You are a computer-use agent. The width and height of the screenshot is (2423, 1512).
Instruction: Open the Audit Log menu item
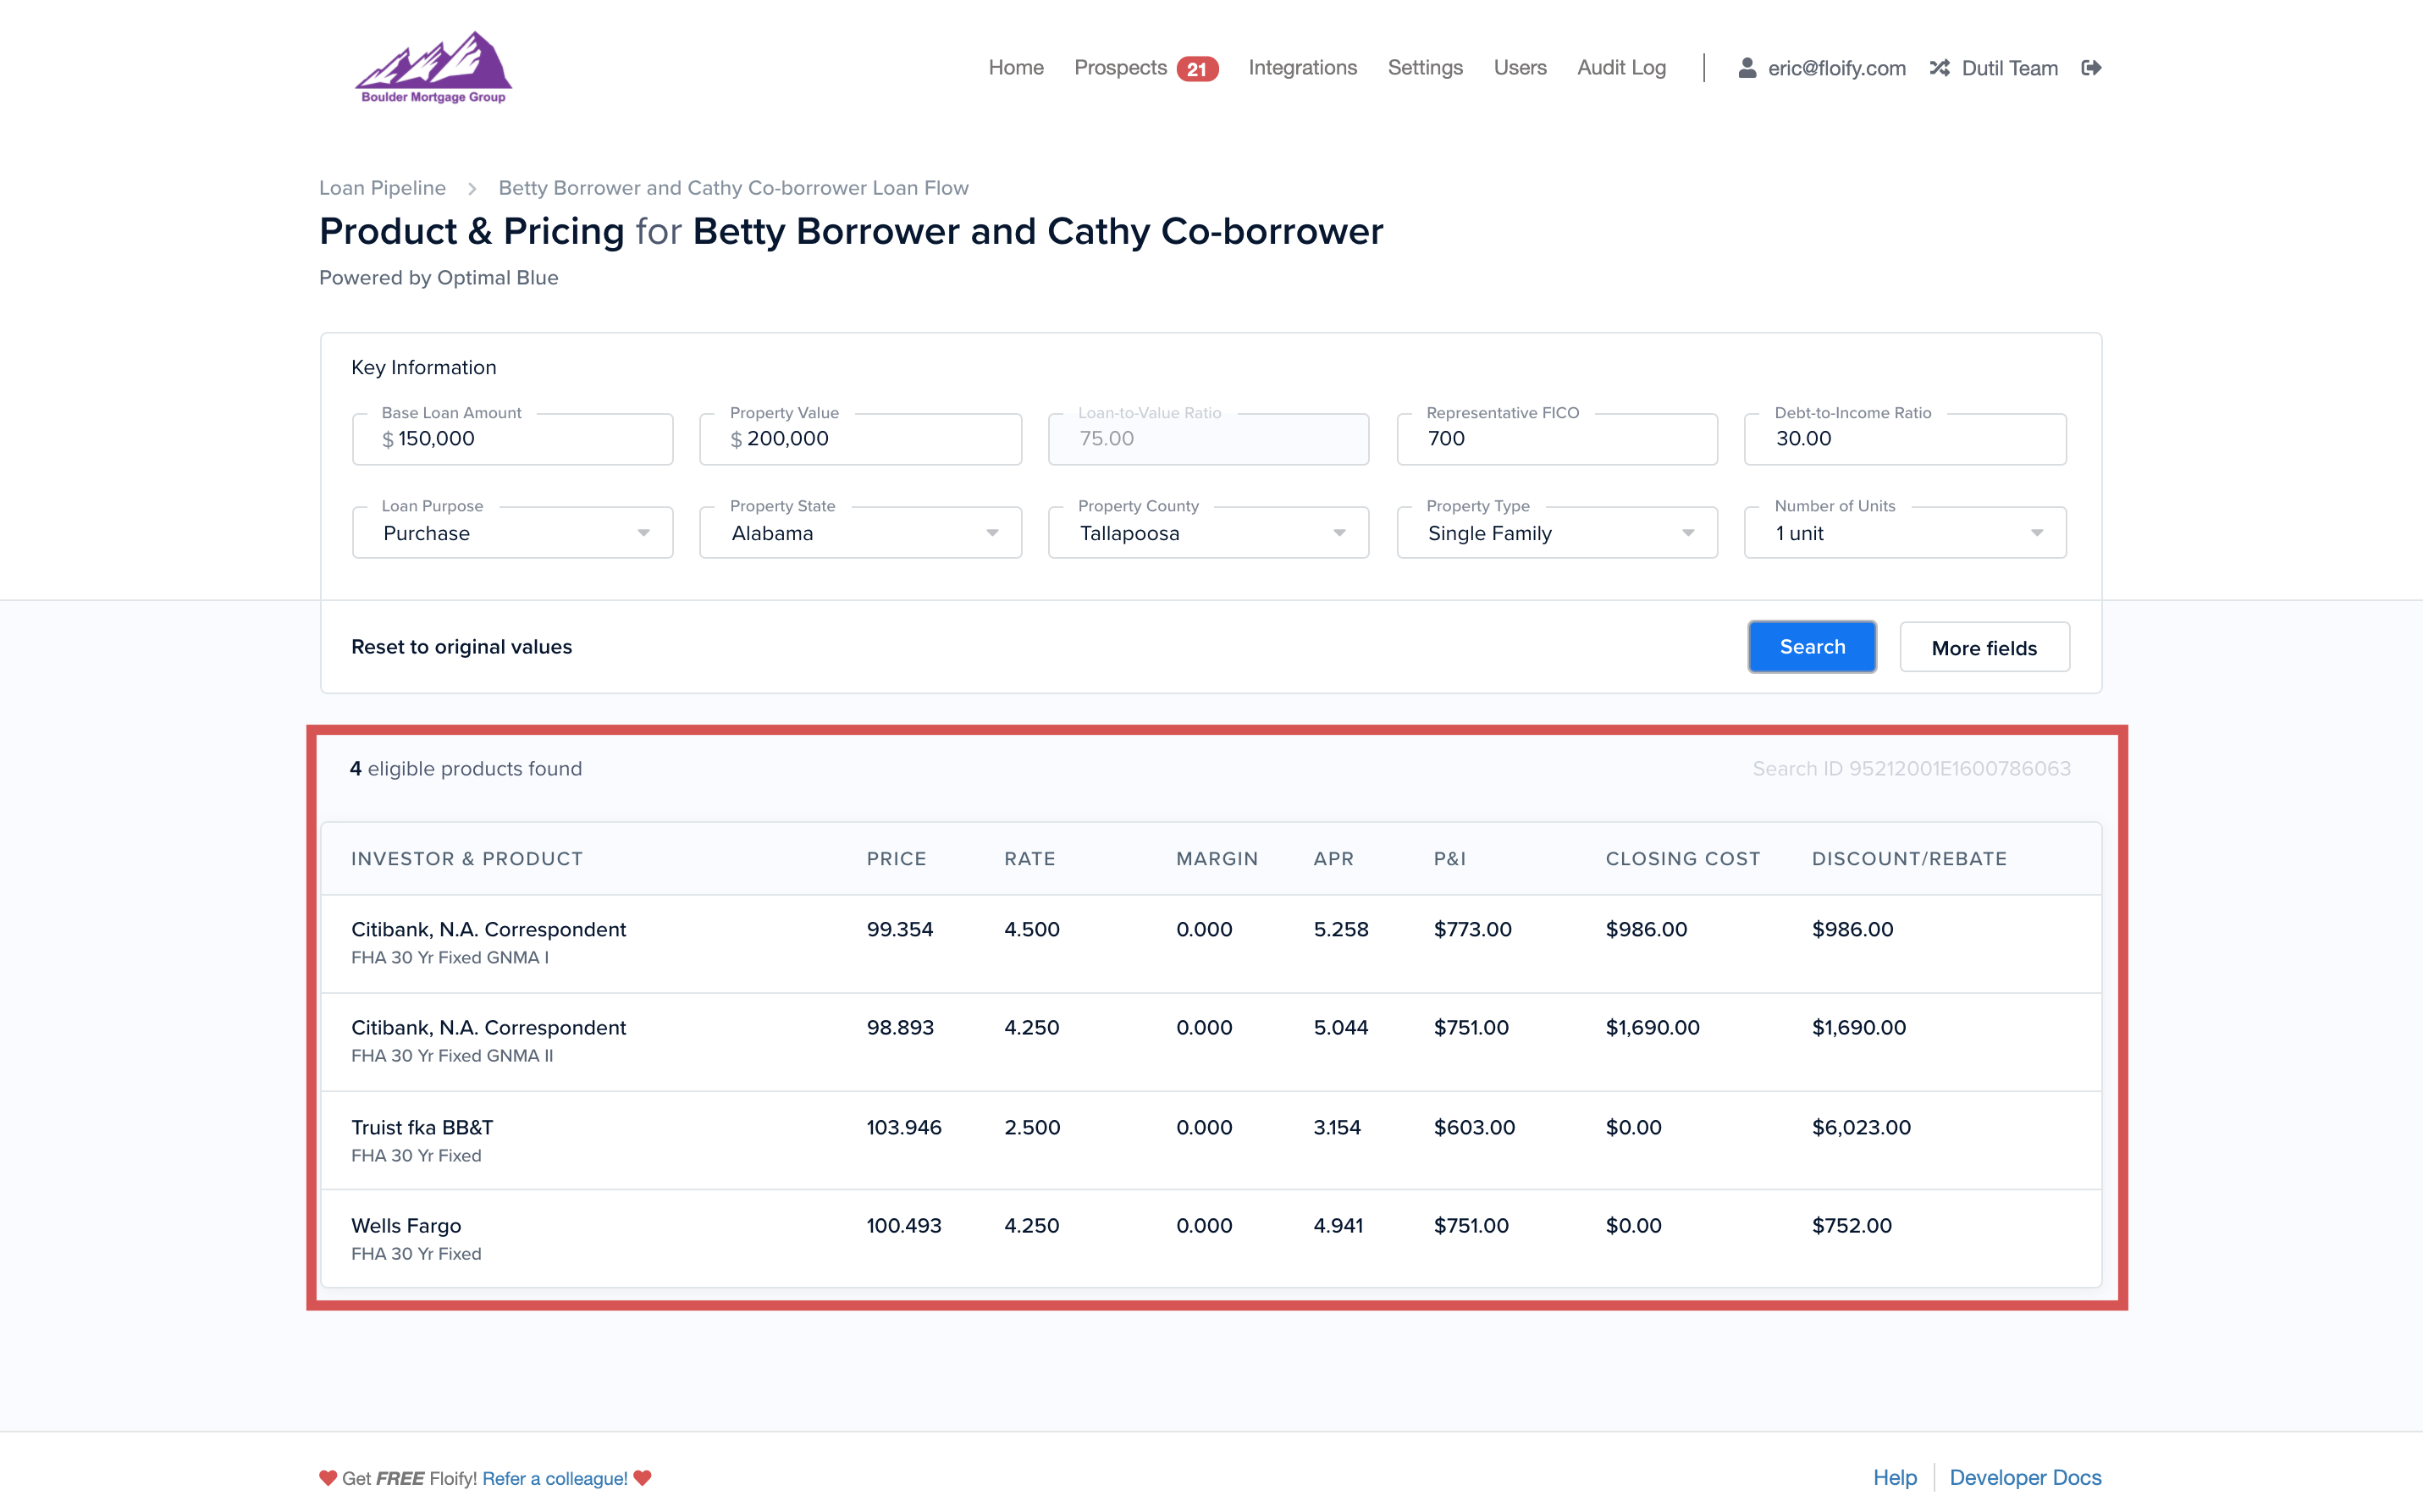pyautogui.click(x=1620, y=67)
